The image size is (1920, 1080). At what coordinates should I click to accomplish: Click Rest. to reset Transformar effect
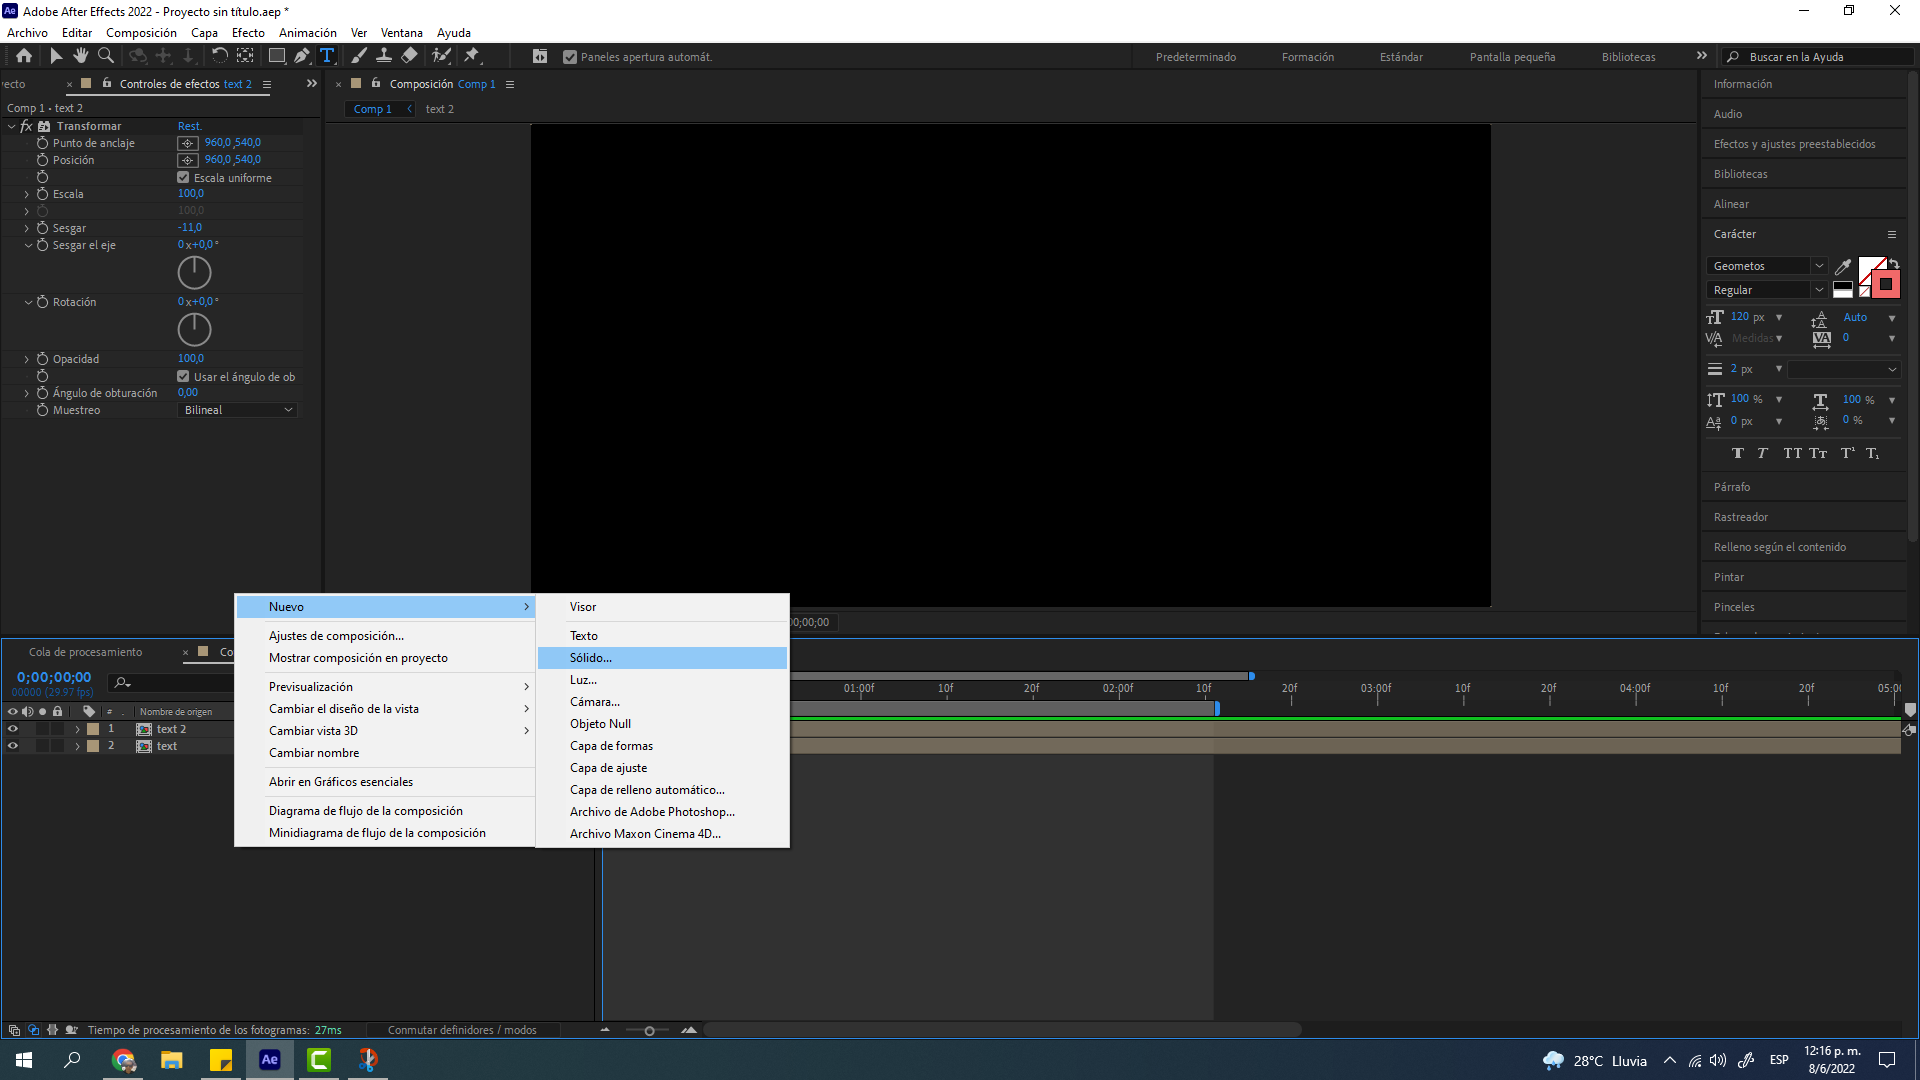(189, 126)
